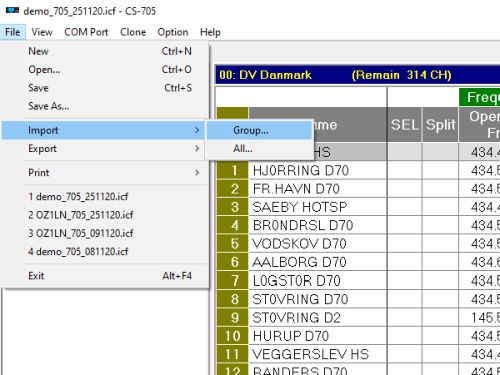Choose All... in the Import submenu
The width and height of the screenshot is (500, 375).
pos(259,149)
